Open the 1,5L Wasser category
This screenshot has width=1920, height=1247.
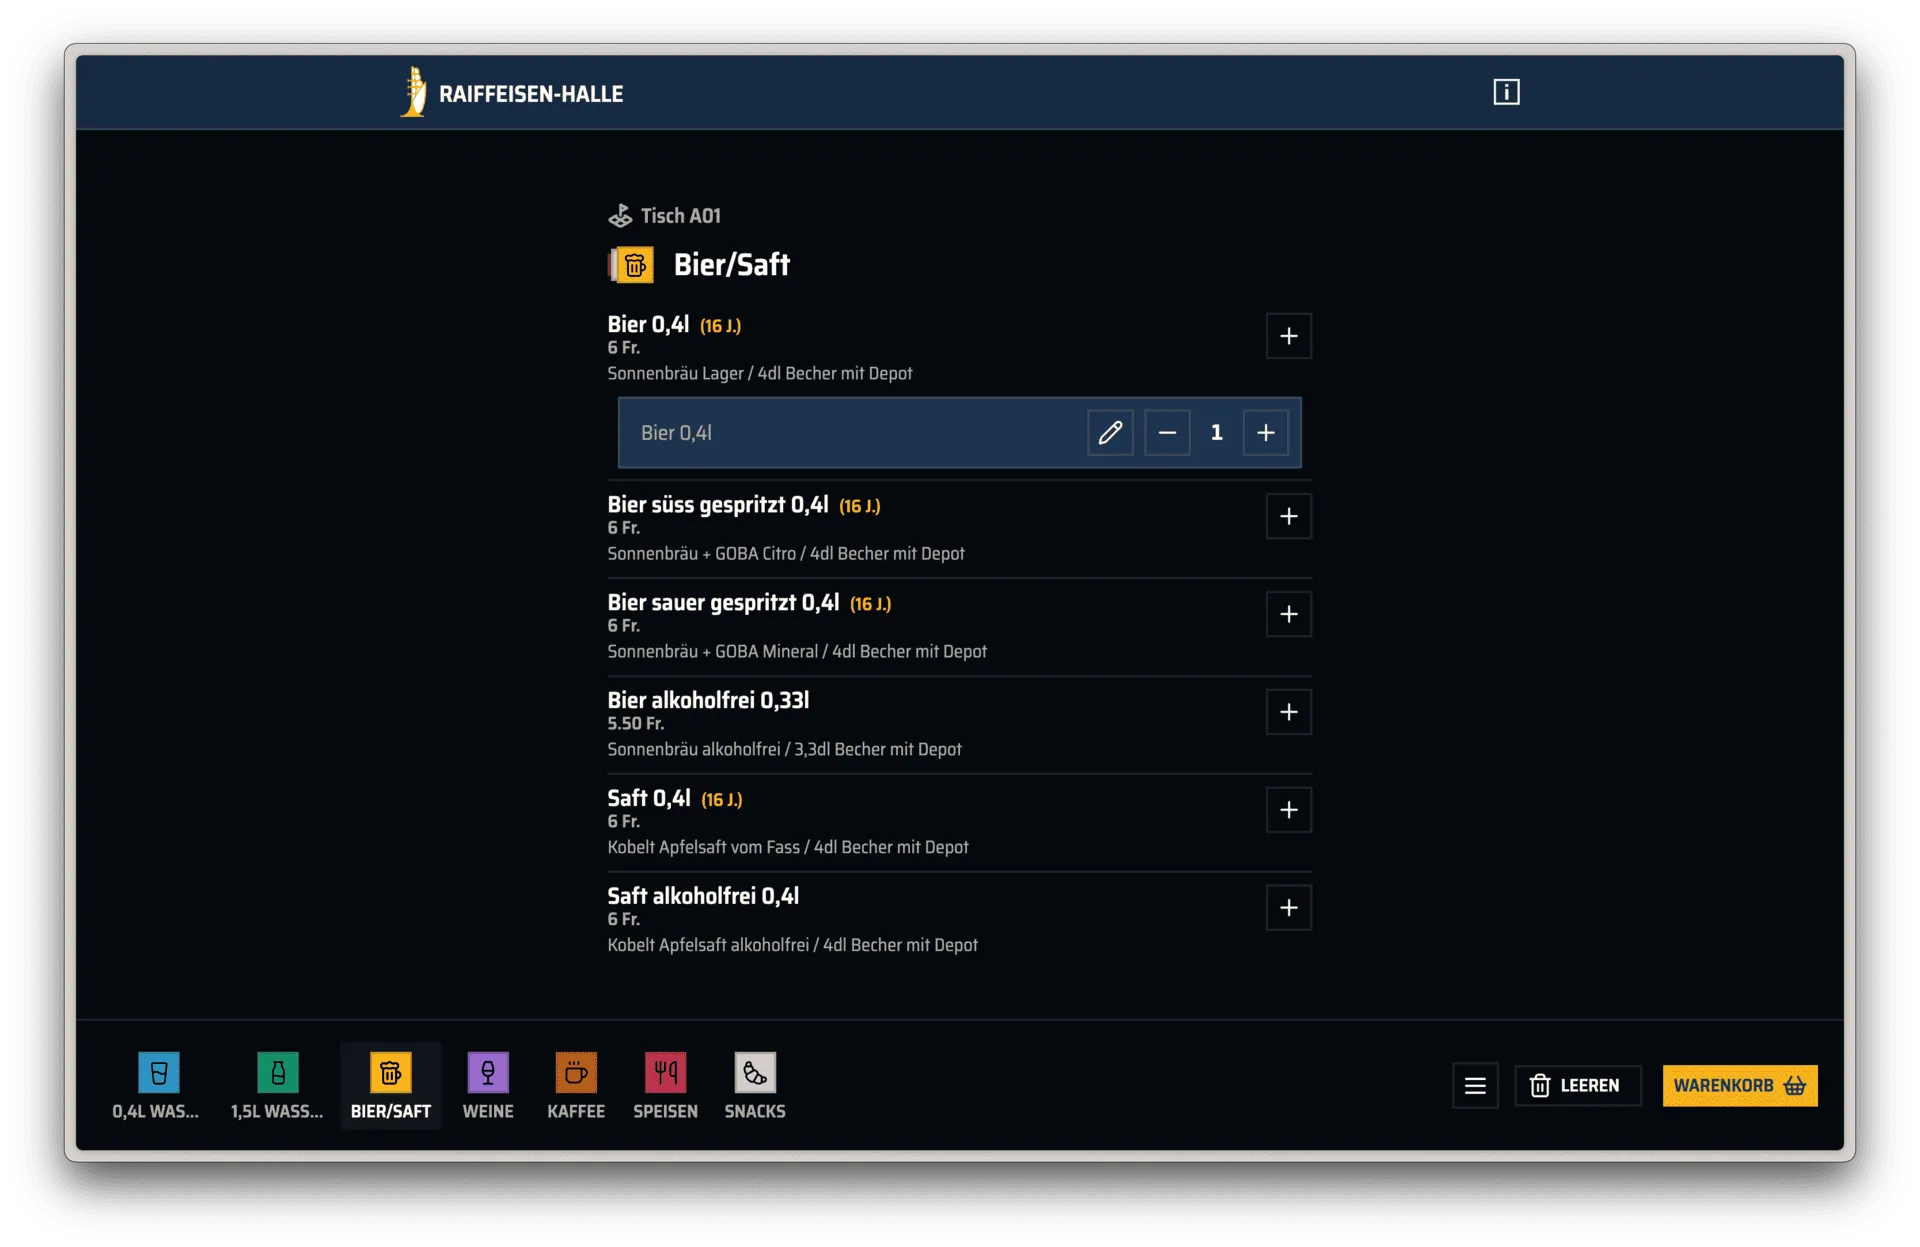click(x=277, y=1085)
